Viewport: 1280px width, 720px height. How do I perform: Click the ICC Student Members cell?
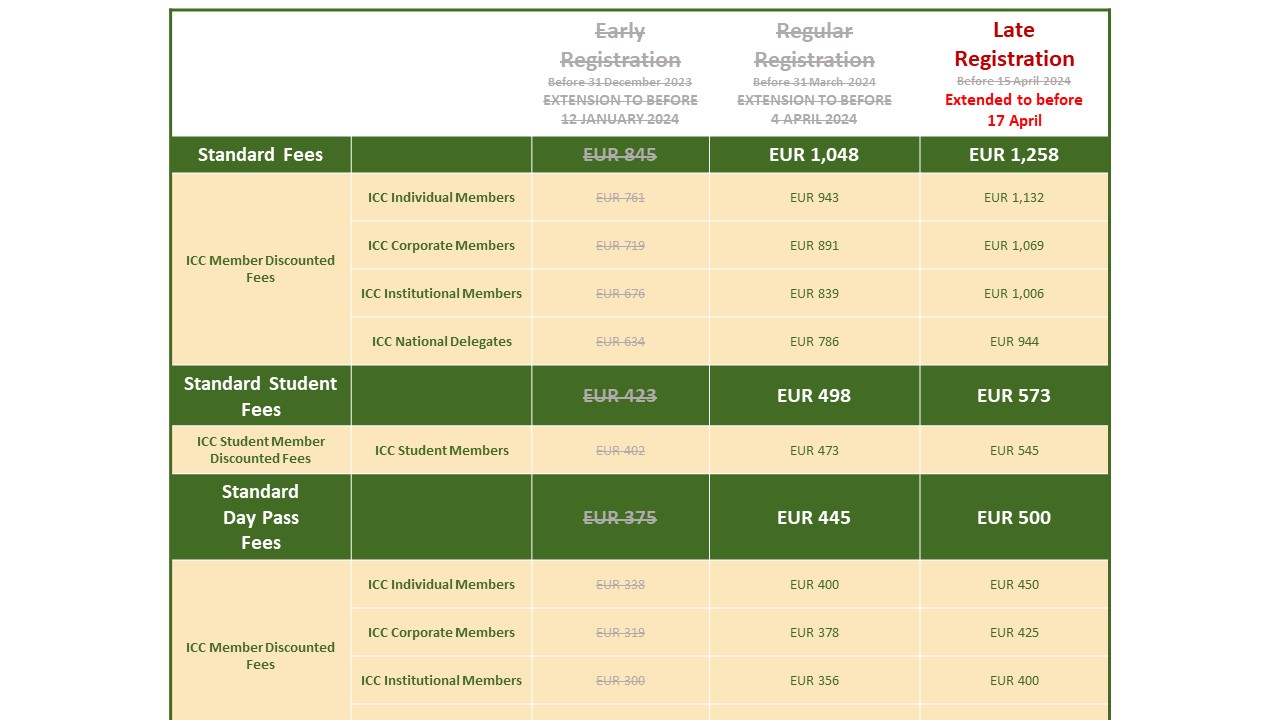(x=441, y=450)
